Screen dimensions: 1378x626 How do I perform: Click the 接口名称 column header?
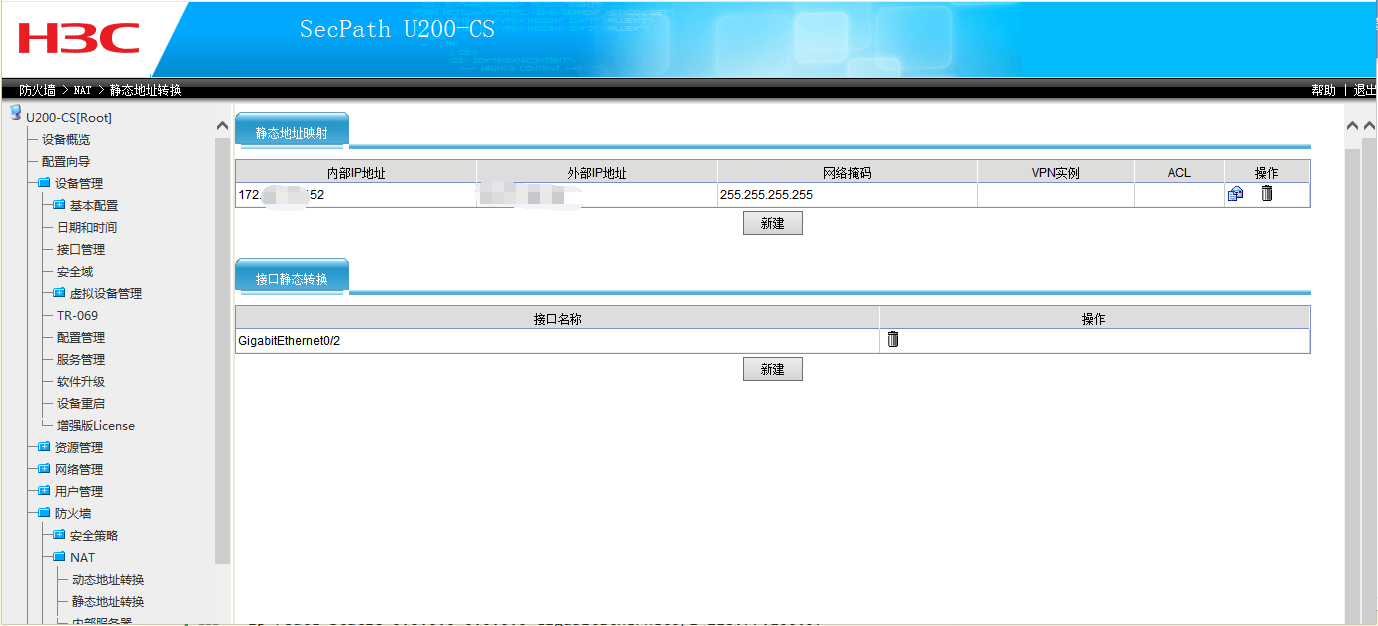(x=558, y=319)
